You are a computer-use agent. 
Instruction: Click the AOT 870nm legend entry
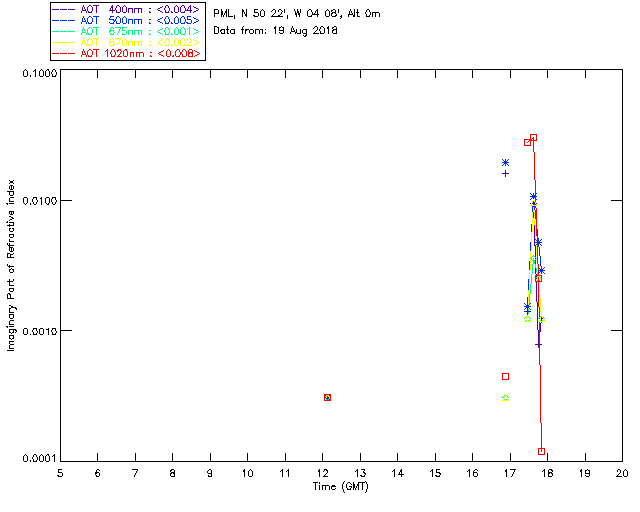coord(126,42)
